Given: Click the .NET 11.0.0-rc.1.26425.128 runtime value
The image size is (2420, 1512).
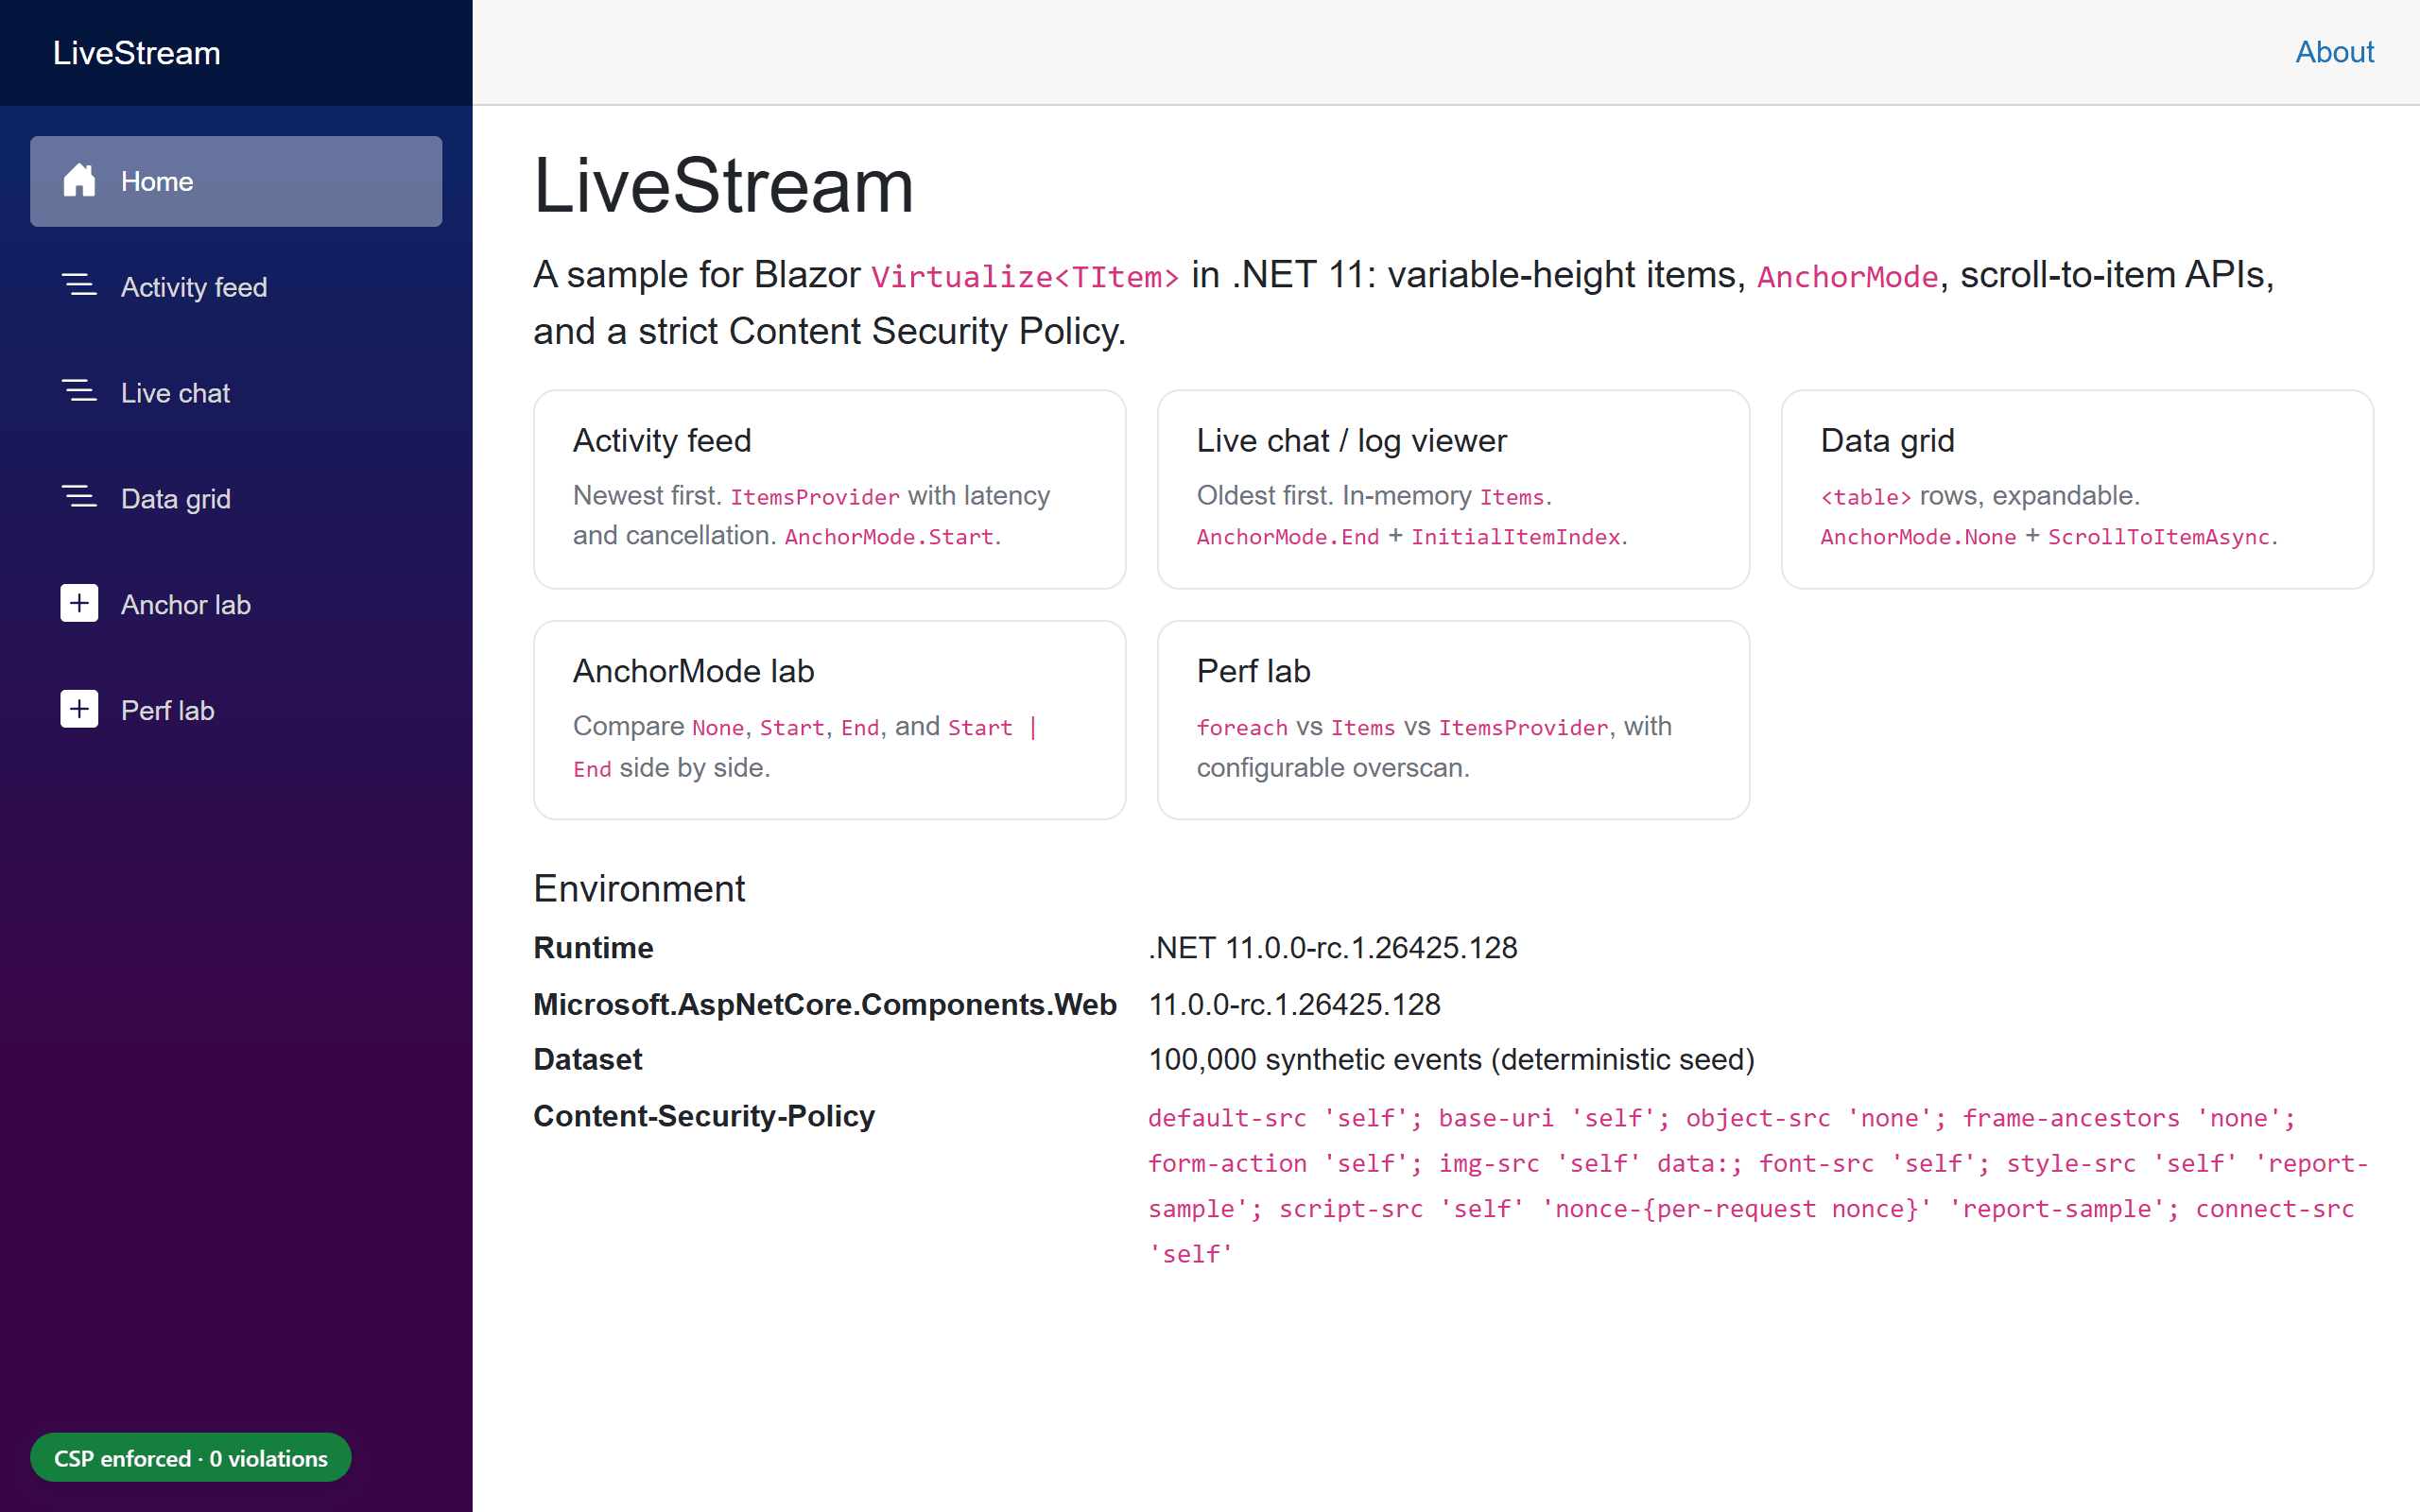Looking at the screenshot, I should tap(1333, 948).
